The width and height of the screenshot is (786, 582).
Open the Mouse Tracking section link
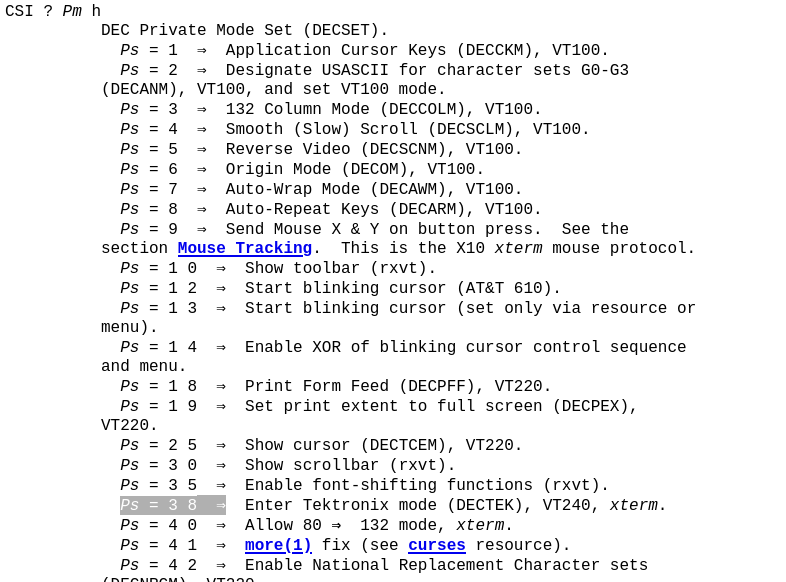(244, 249)
